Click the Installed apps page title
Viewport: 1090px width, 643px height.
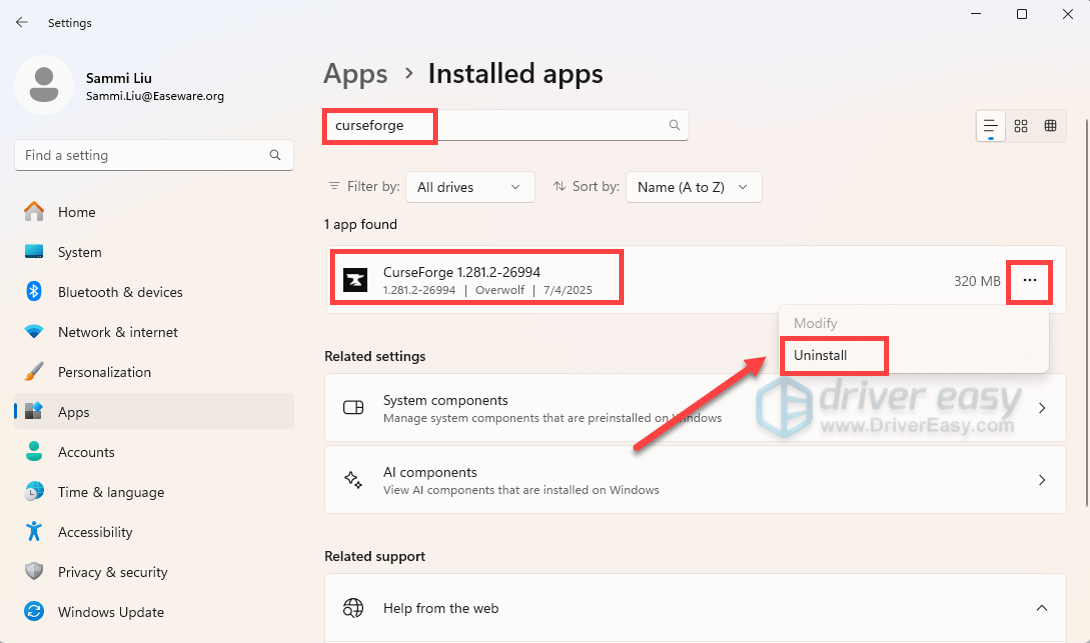pyautogui.click(x=515, y=74)
